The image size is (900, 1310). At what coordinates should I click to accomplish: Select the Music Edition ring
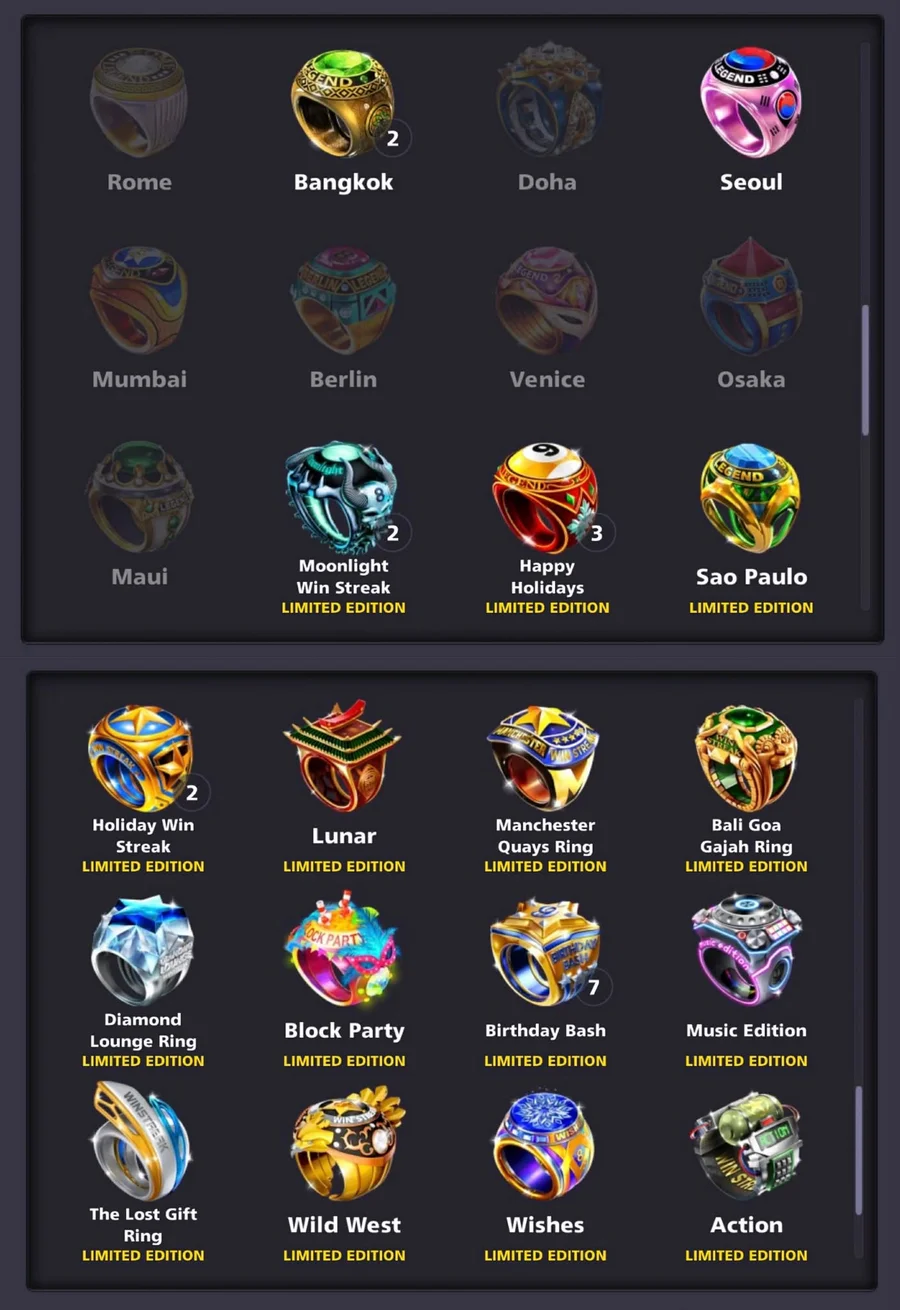click(x=746, y=951)
